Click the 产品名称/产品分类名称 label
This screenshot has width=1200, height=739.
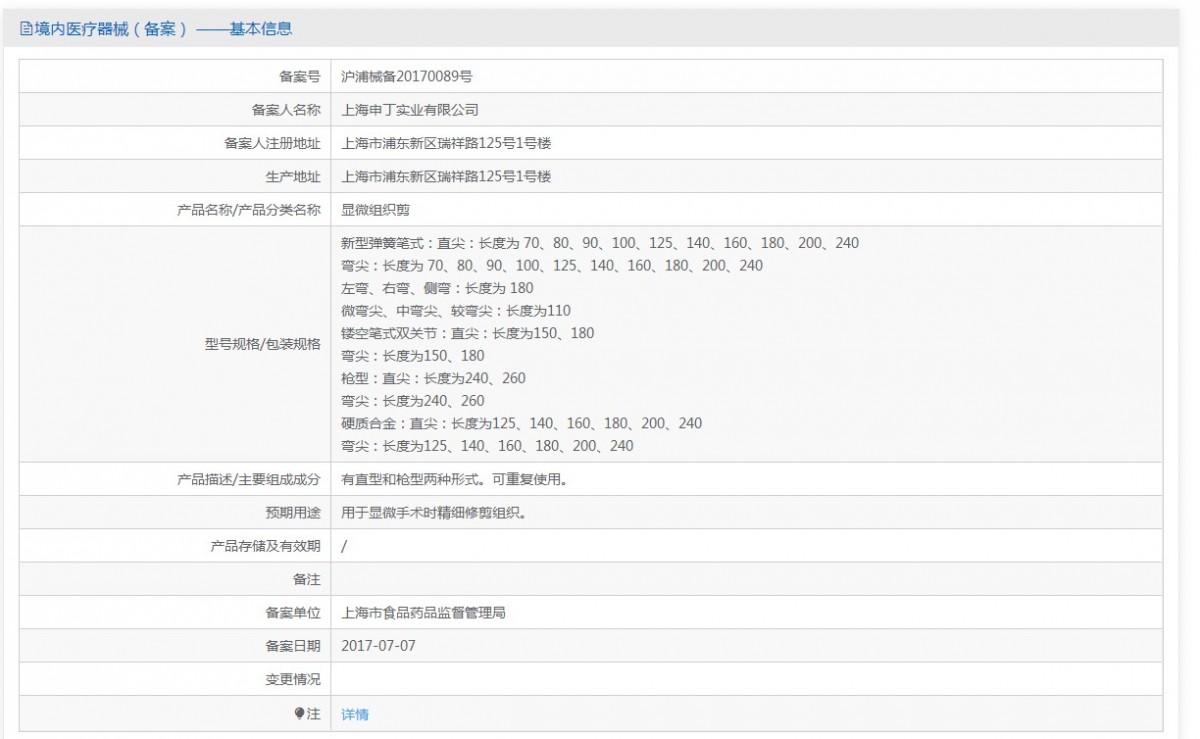tap(248, 210)
